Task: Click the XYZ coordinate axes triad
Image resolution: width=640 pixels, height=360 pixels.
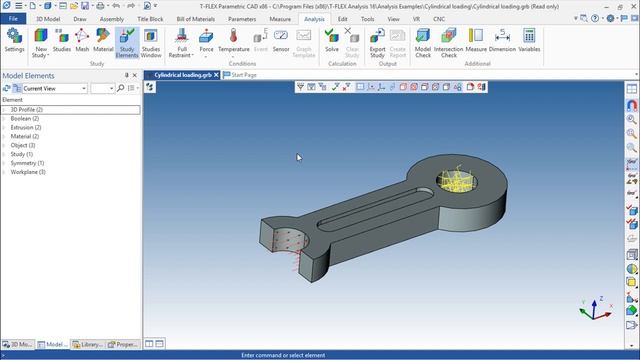Action: (596, 308)
